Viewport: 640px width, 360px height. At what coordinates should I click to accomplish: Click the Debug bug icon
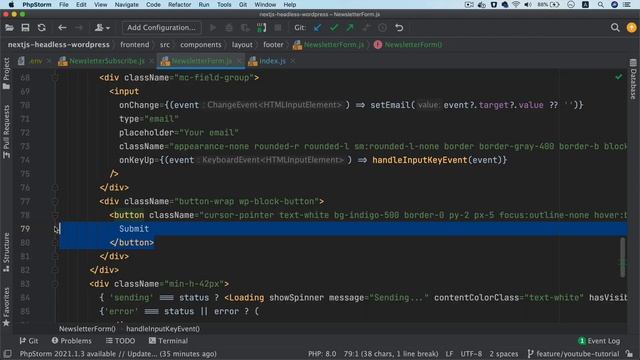[229, 28]
